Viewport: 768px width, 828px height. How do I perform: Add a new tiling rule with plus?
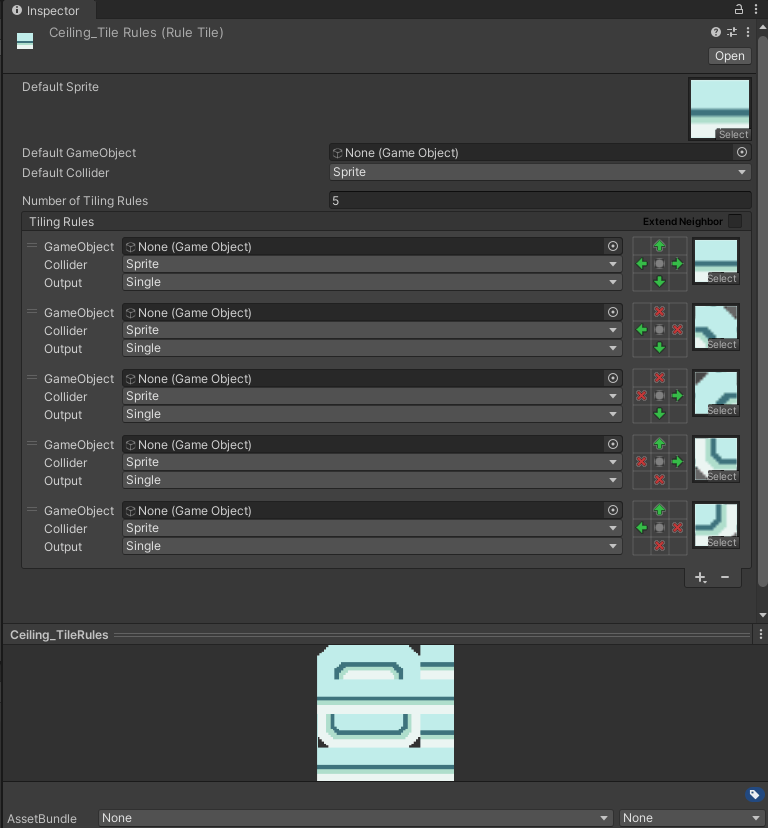[700, 577]
